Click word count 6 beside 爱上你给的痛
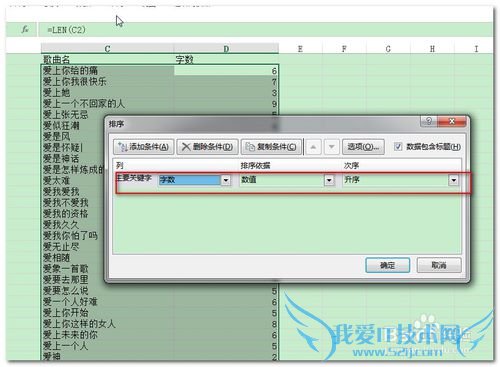This screenshot has width=500, height=367. coord(226,71)
